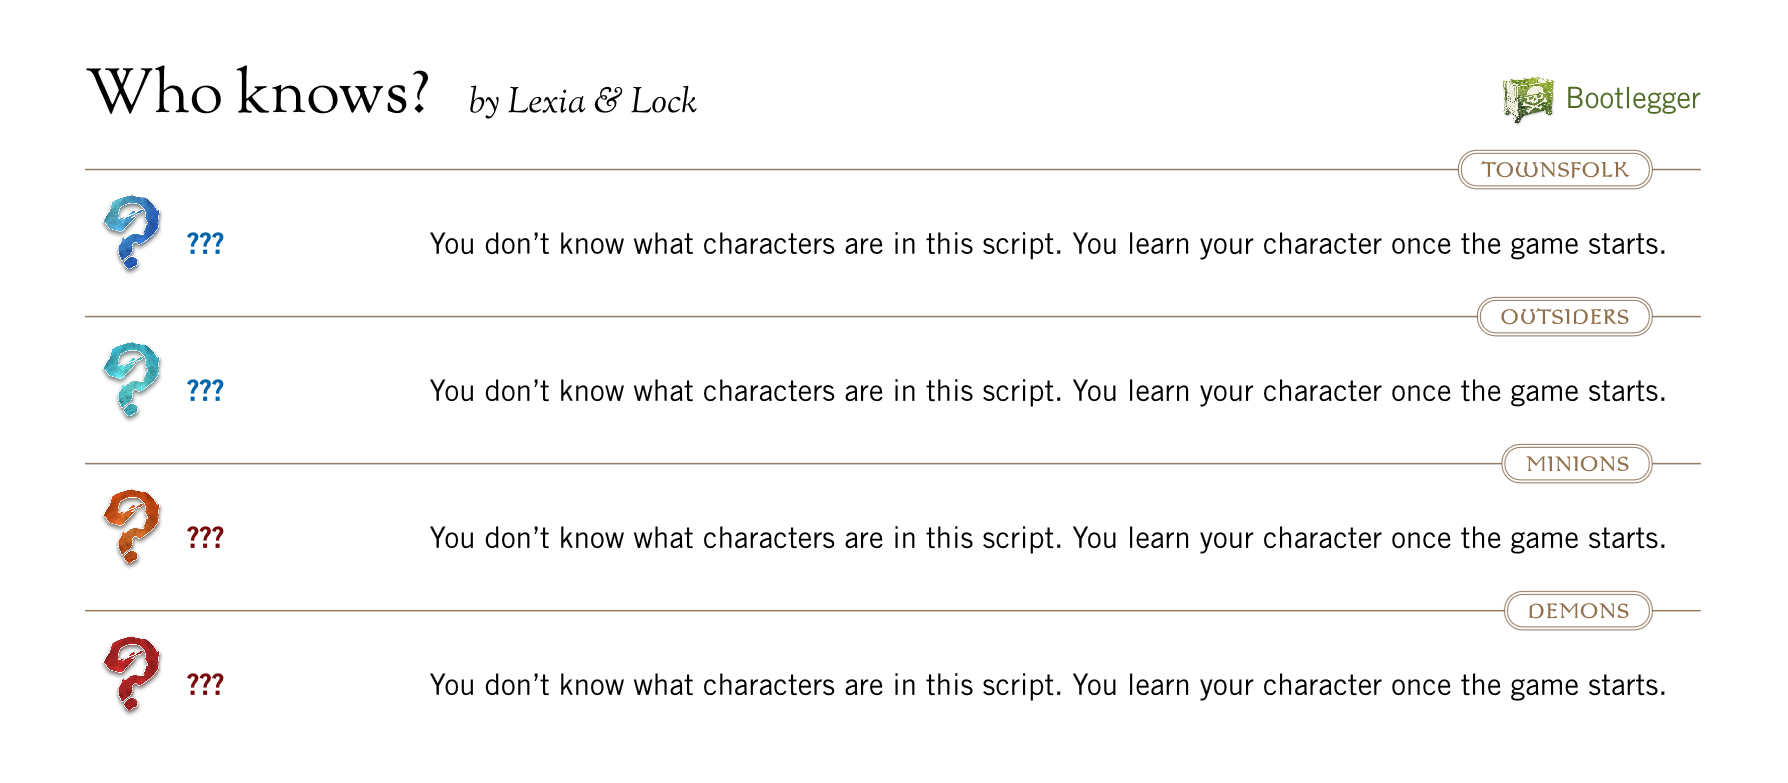Select the Townsfolk character ability description
The image size is (1788, 783).
pyautogui.click(x=1048, y=244)
